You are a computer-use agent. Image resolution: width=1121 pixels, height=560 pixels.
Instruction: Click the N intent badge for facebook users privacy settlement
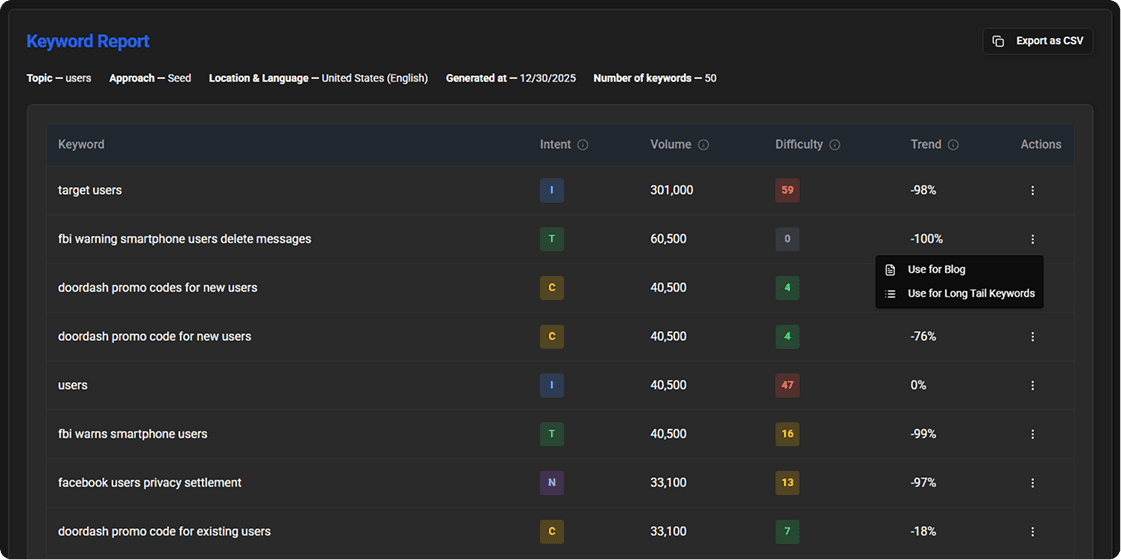[x=552, y=483]
